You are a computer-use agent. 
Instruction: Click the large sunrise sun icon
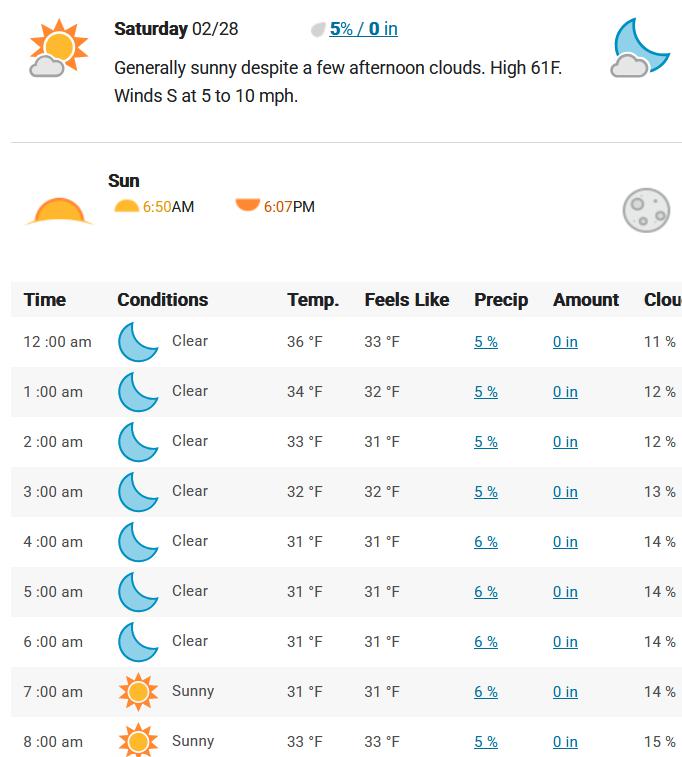[x=59, y=210]
